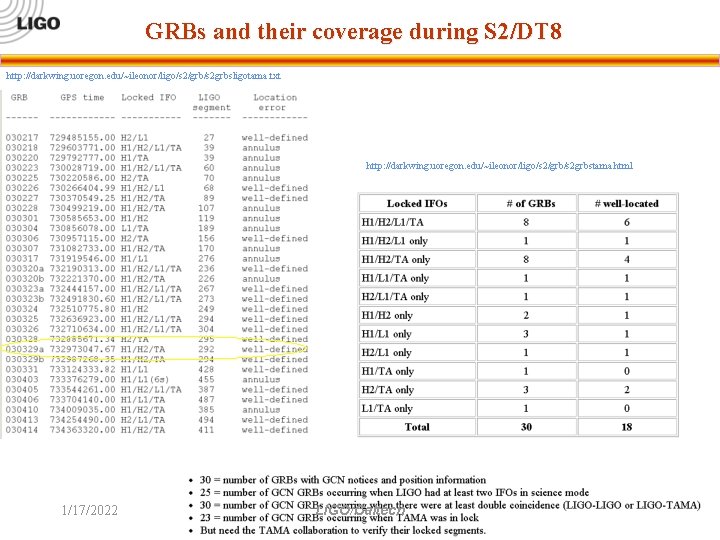Click the slide title GRBs and their coverage
720x540 pixels.
[353, 31]
